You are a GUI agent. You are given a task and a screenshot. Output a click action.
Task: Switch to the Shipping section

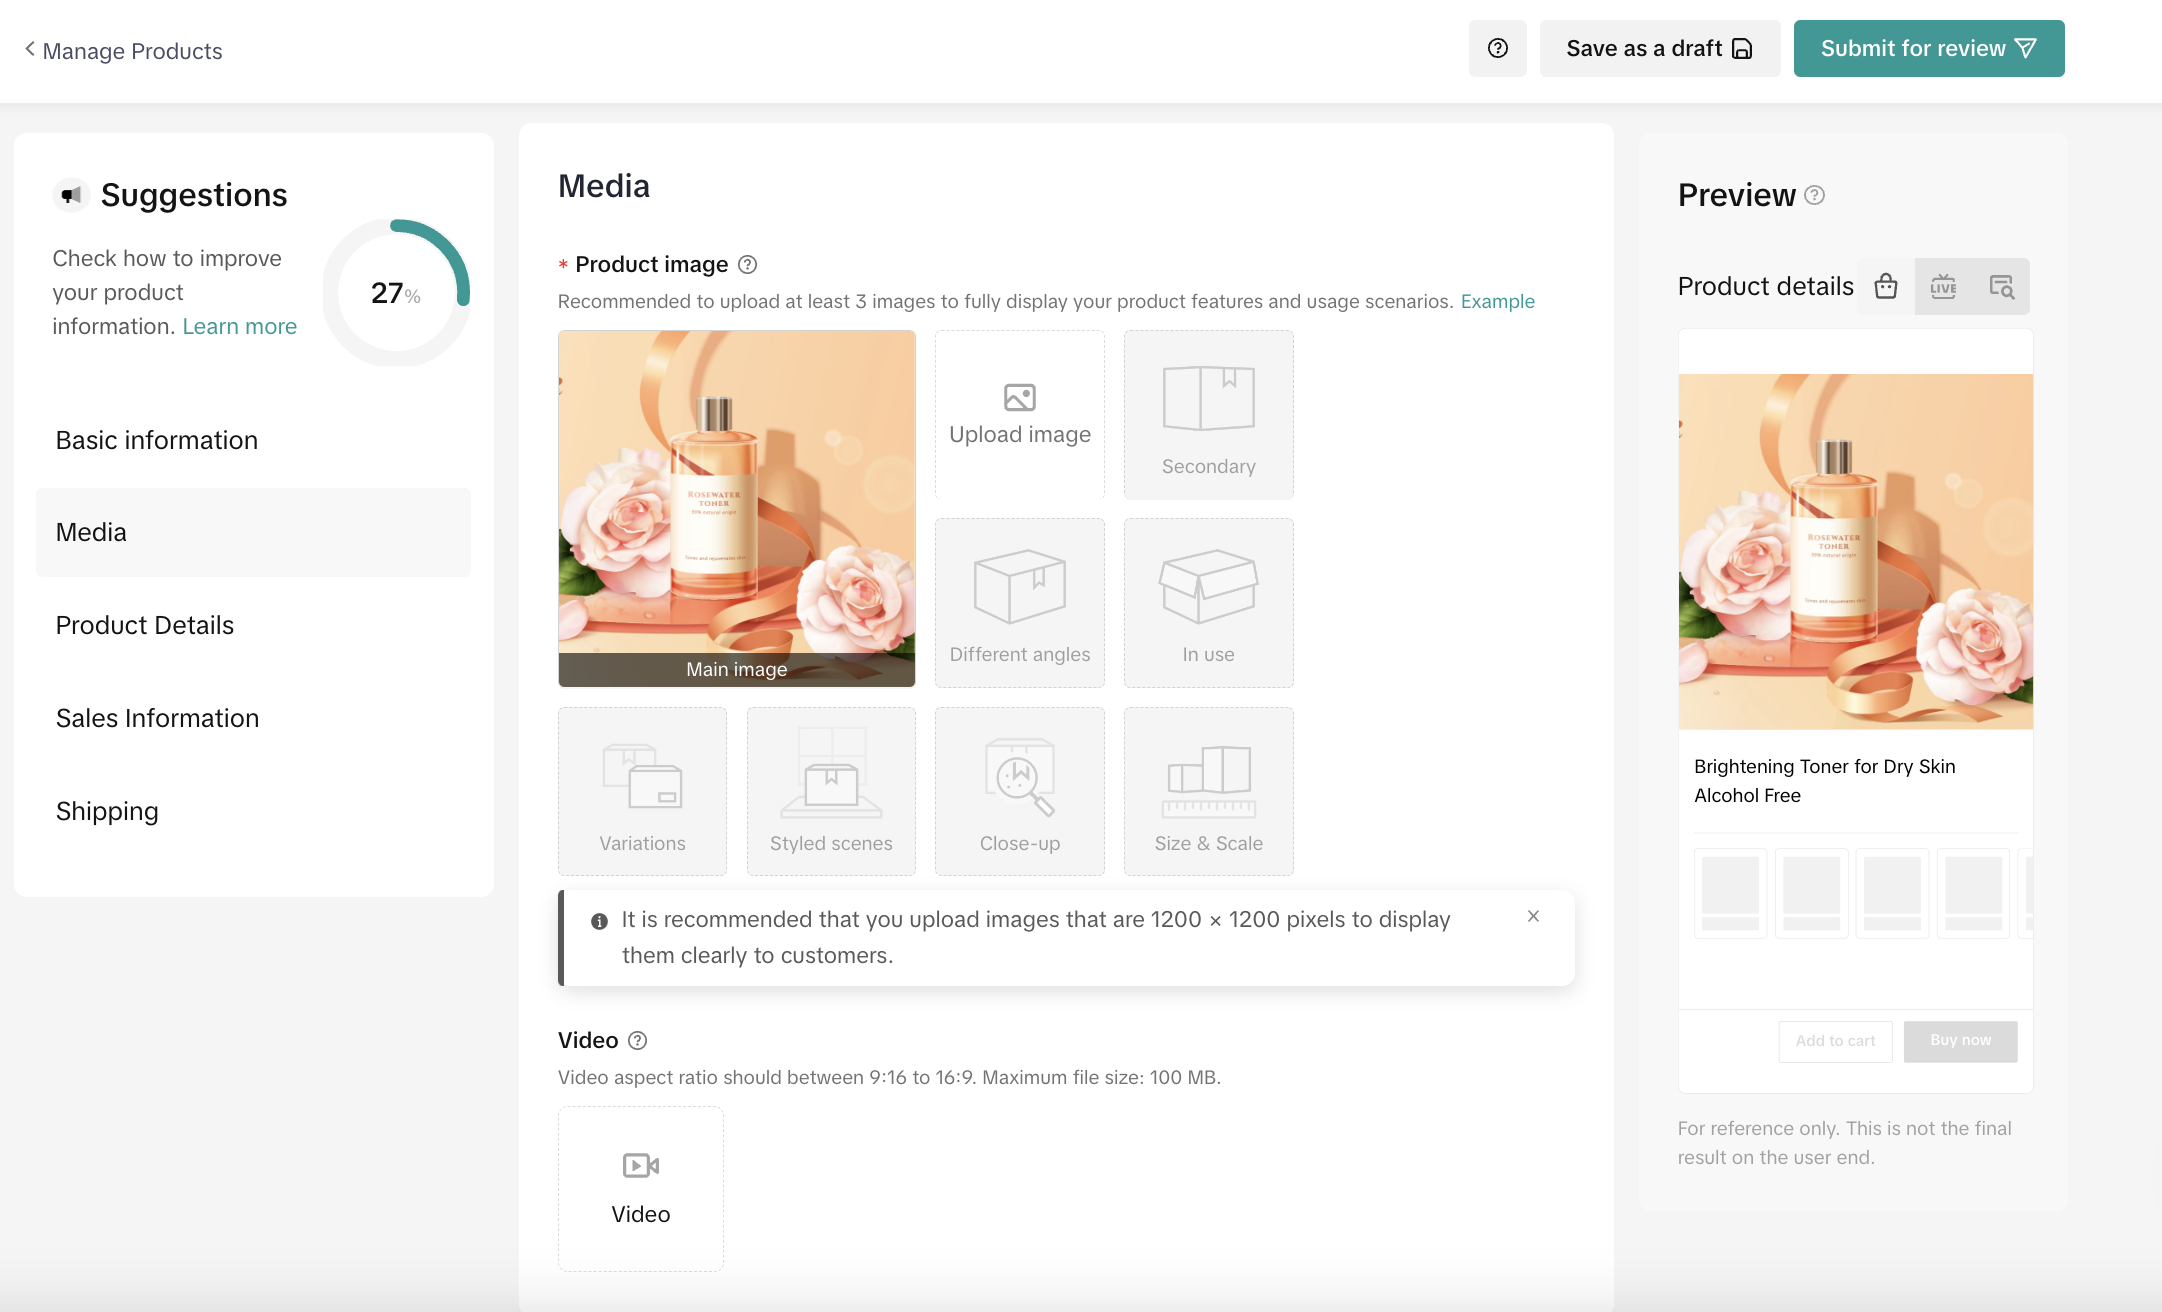107,811
